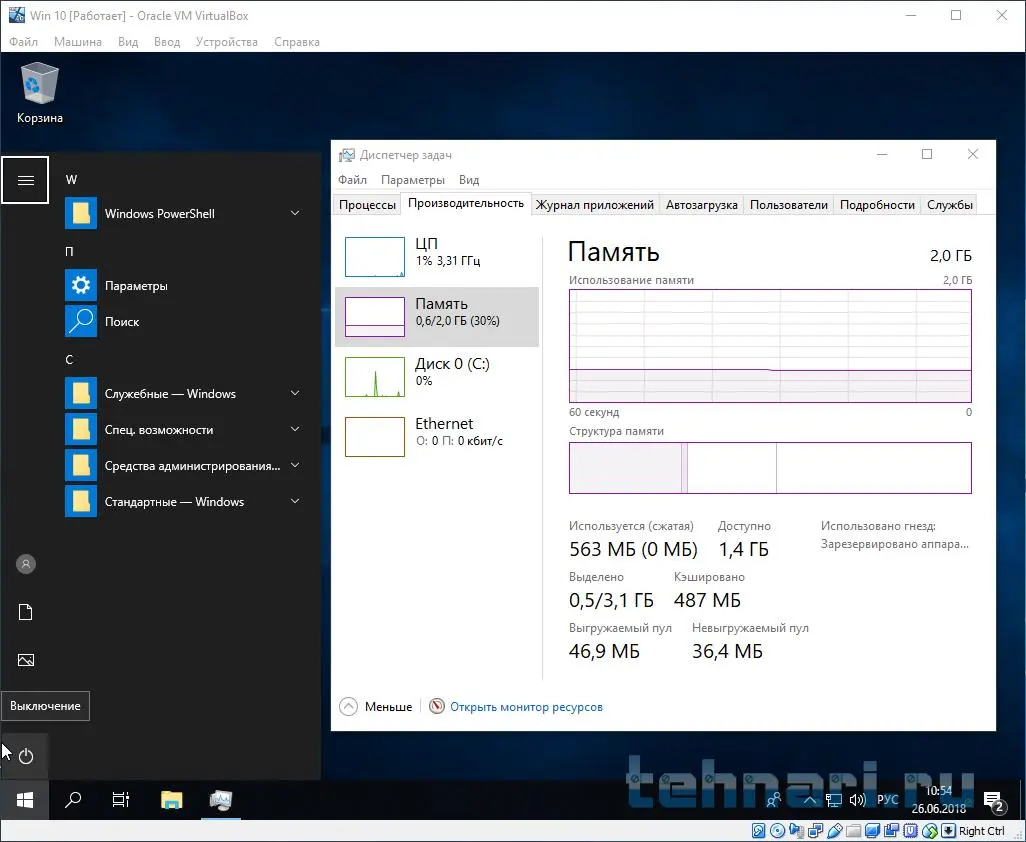Click the network tray icon
Viewport: 1026px width, 842px height.
tap(834, 799)
